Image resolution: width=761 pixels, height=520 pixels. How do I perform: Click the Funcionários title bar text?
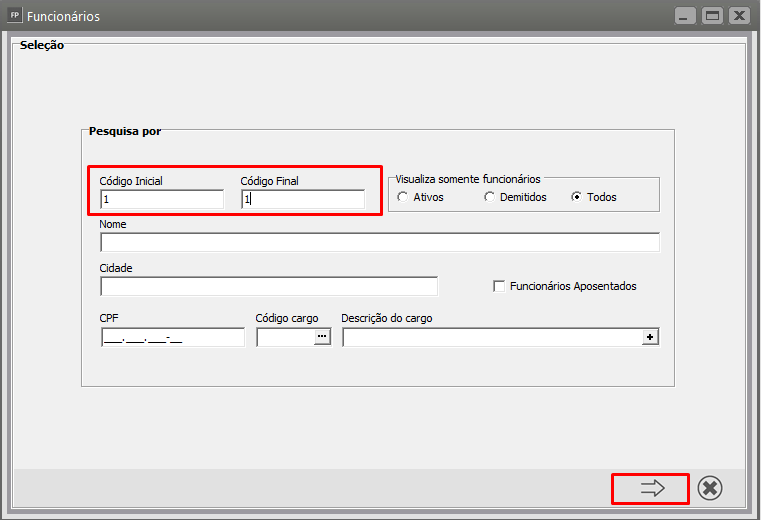63,17
